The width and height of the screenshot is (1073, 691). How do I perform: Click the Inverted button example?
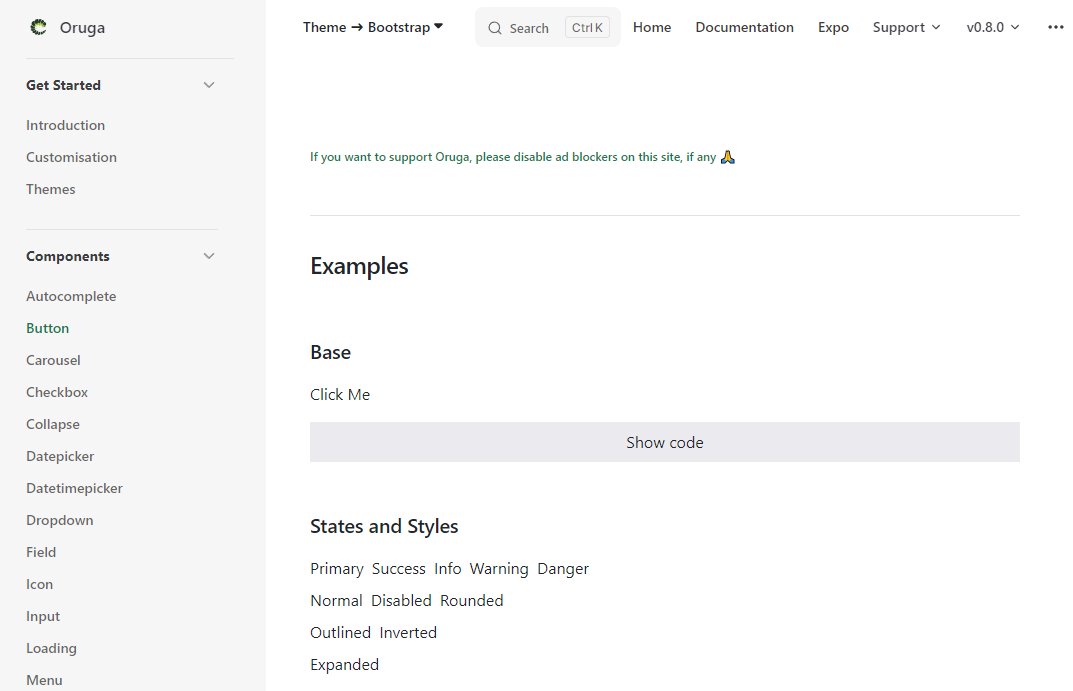(x=408, y=633)
